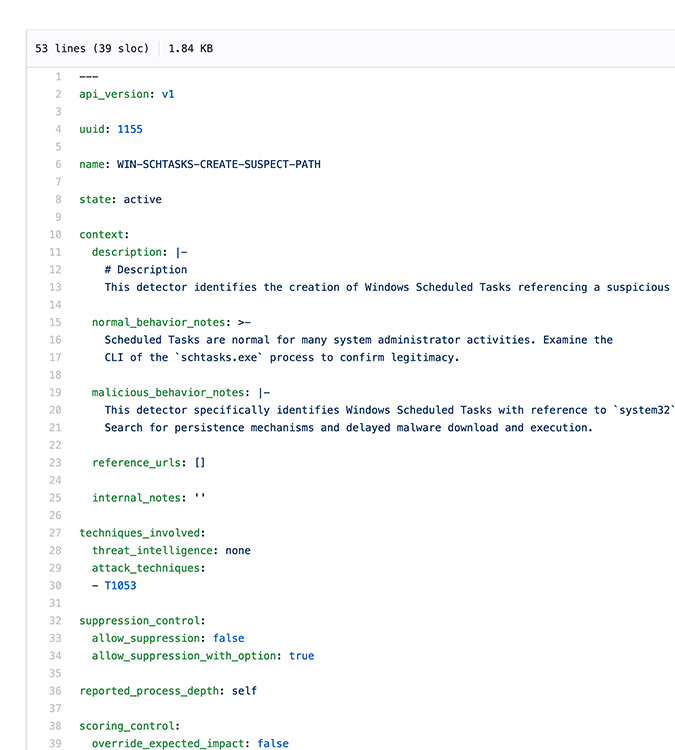Click the 'malicious_behavior_notes' key
The height and width of the screenshot is (750, 675).
171,392
